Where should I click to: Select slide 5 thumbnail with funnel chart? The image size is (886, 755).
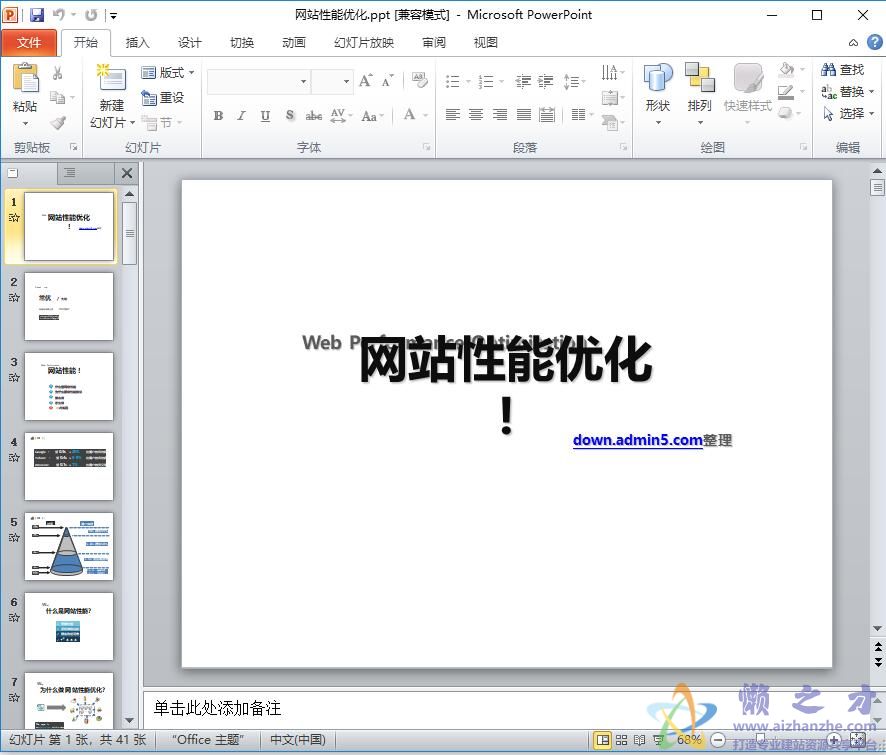(x=69, y=546)
